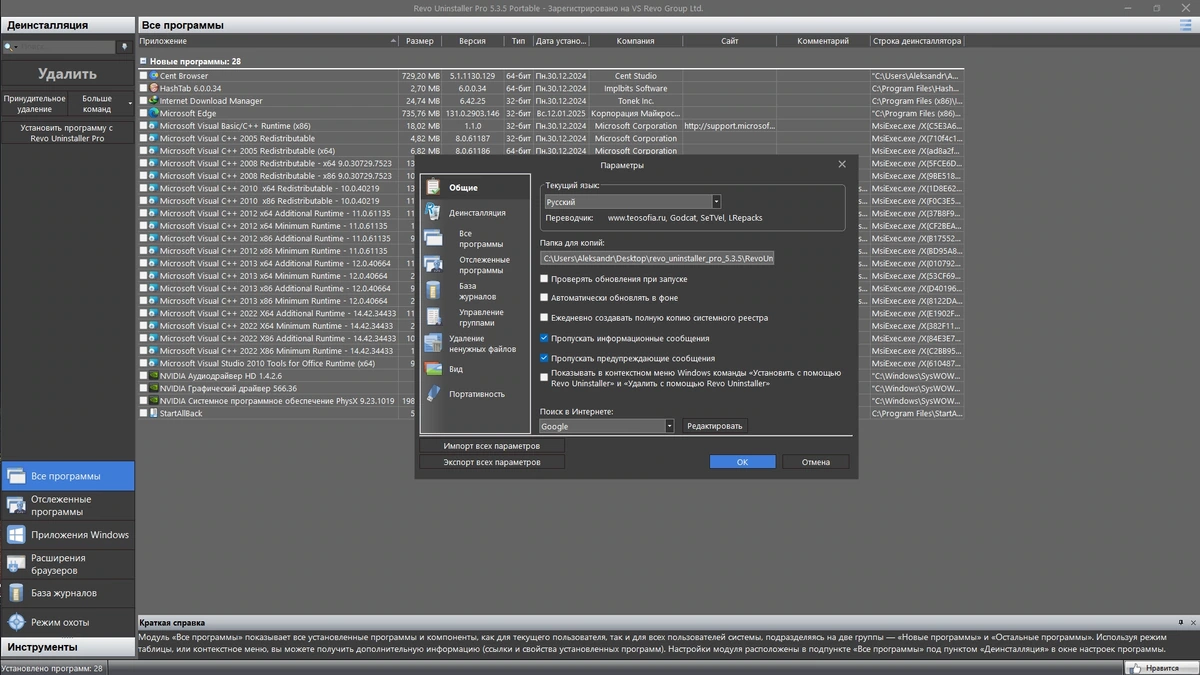Click the Вид settings icon
The image size is (1200, 675).
click(433, 369)
